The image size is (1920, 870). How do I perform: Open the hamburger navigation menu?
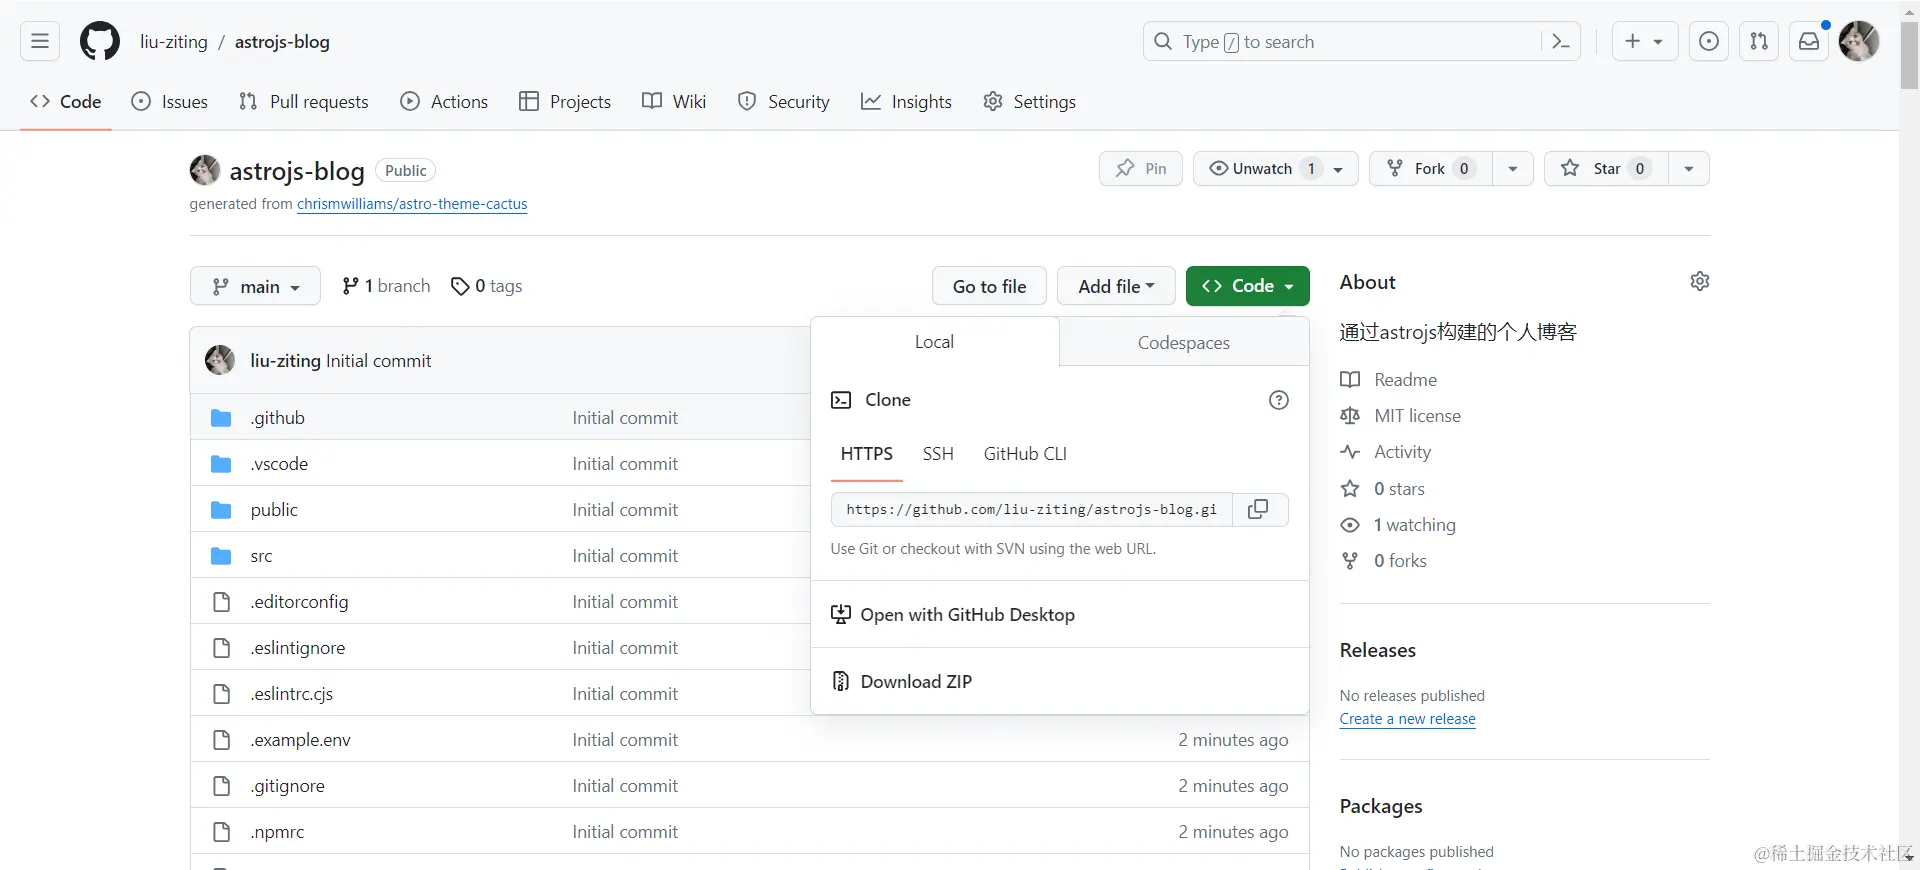pos(40,41)
